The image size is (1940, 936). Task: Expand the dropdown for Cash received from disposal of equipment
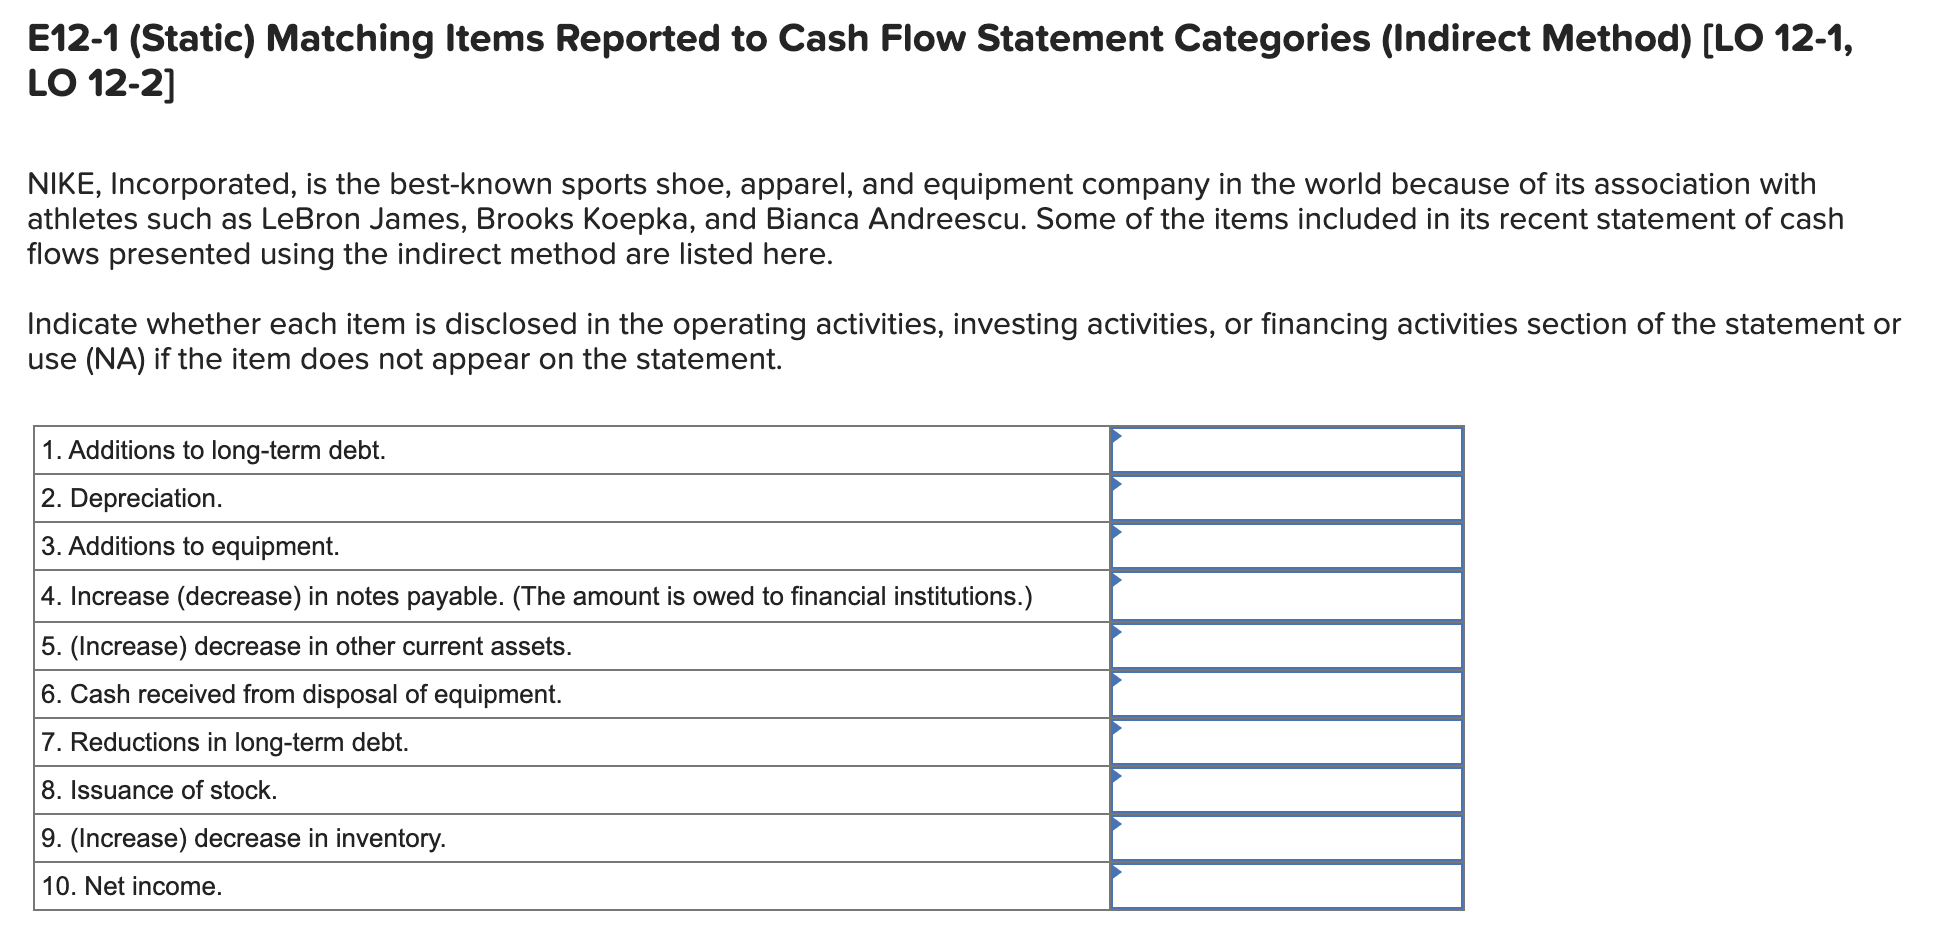click(1285, 693)
